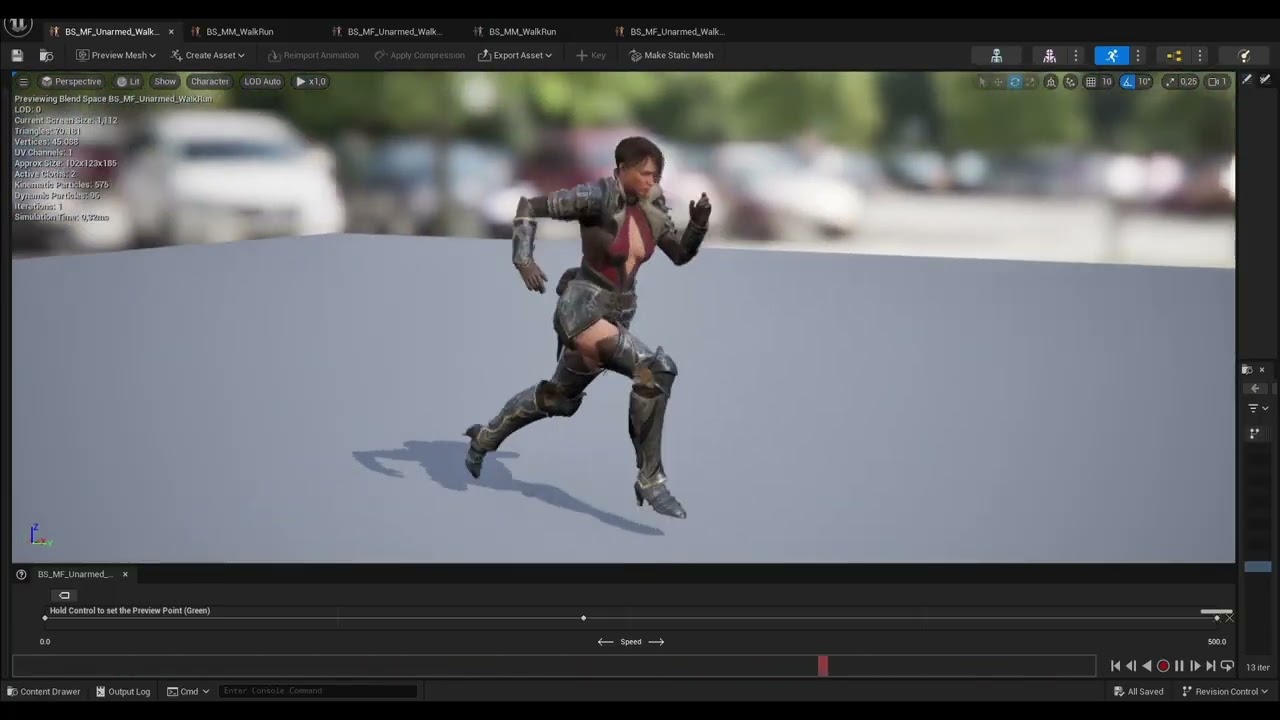Open the x1,0 playback speed dropdown
This screenshot has width=1280, height=720.
pos(311,81)
